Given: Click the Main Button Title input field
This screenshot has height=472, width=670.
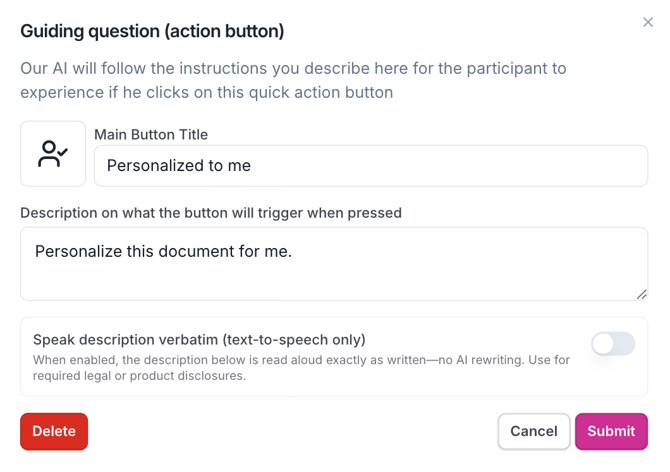Looking at the screenshot, I should click(x=371, y=166).
